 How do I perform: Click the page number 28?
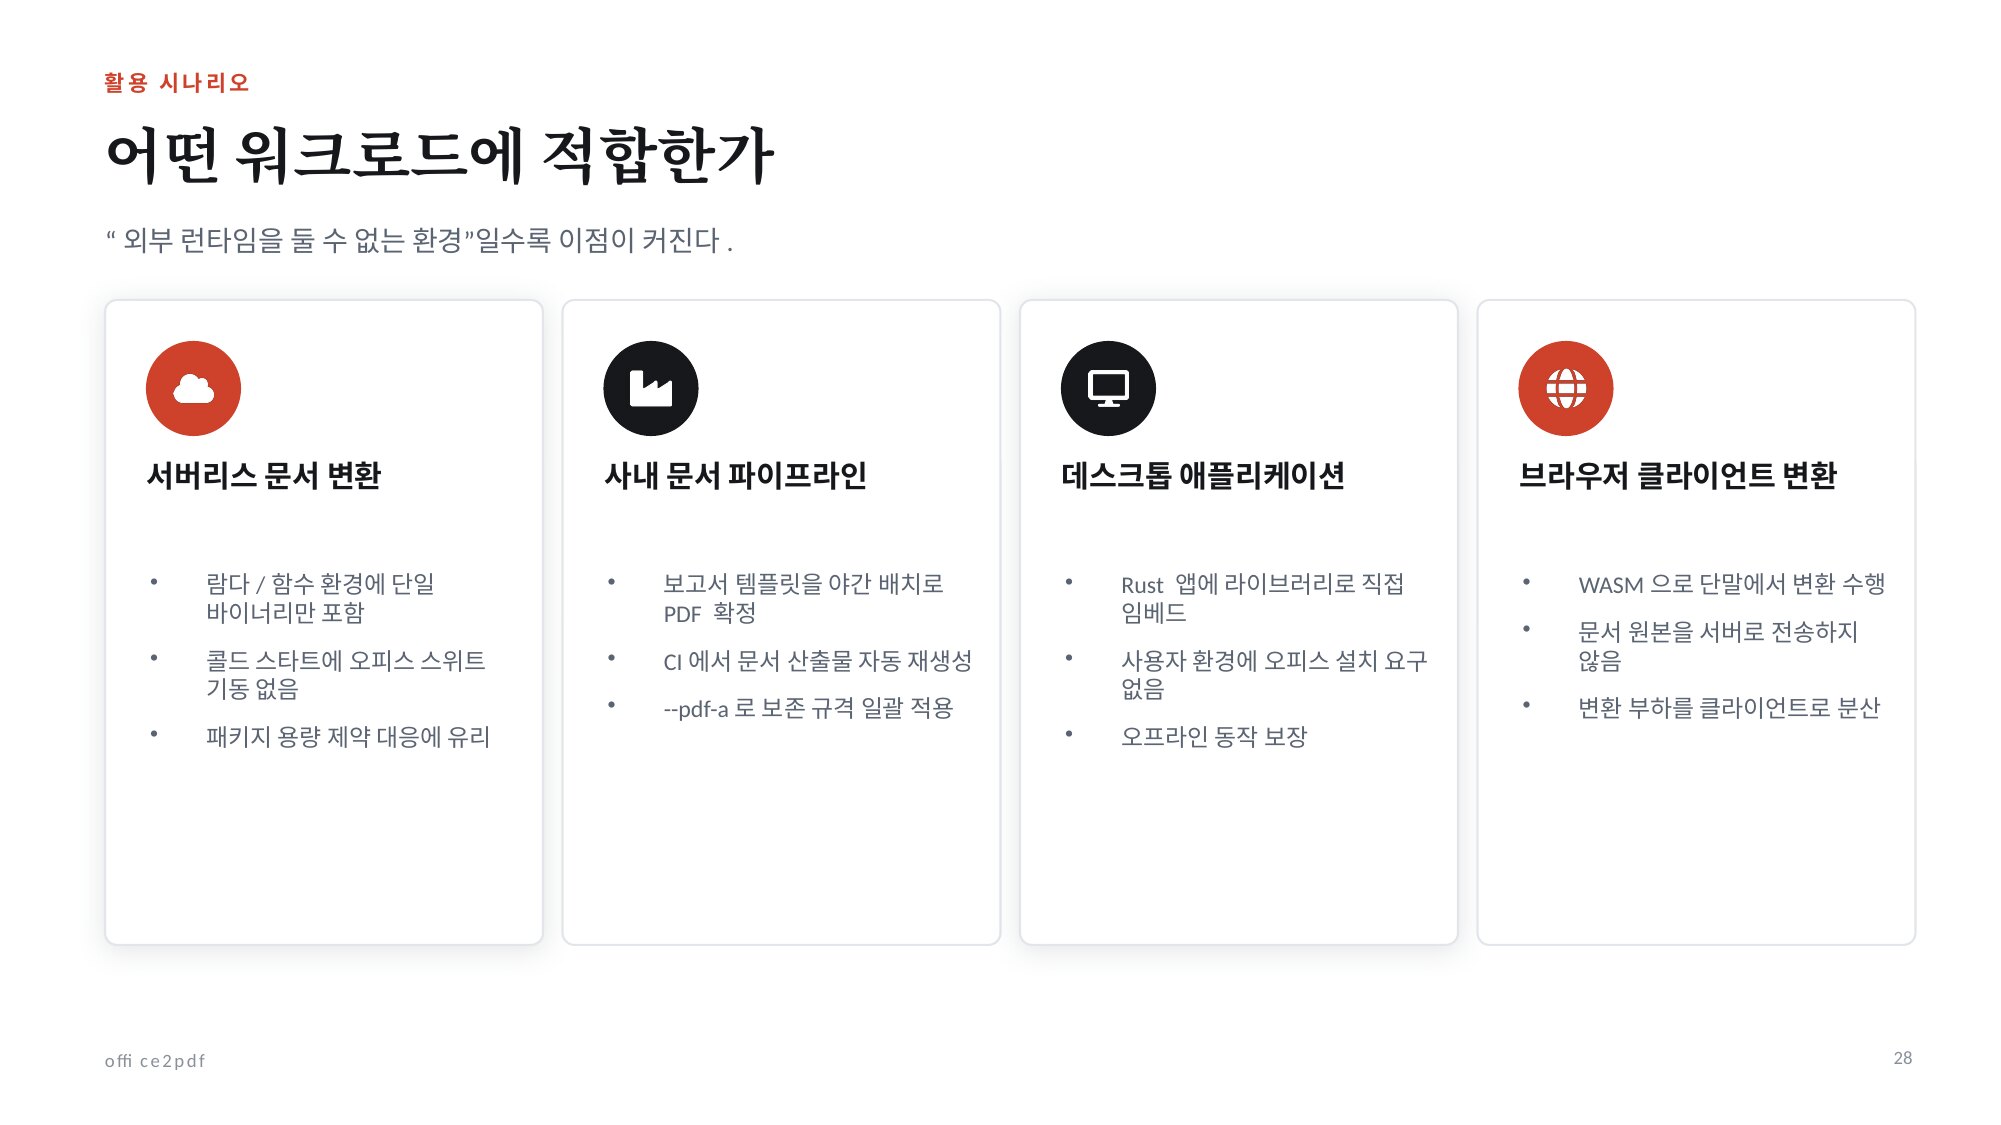(1903, 1058)
